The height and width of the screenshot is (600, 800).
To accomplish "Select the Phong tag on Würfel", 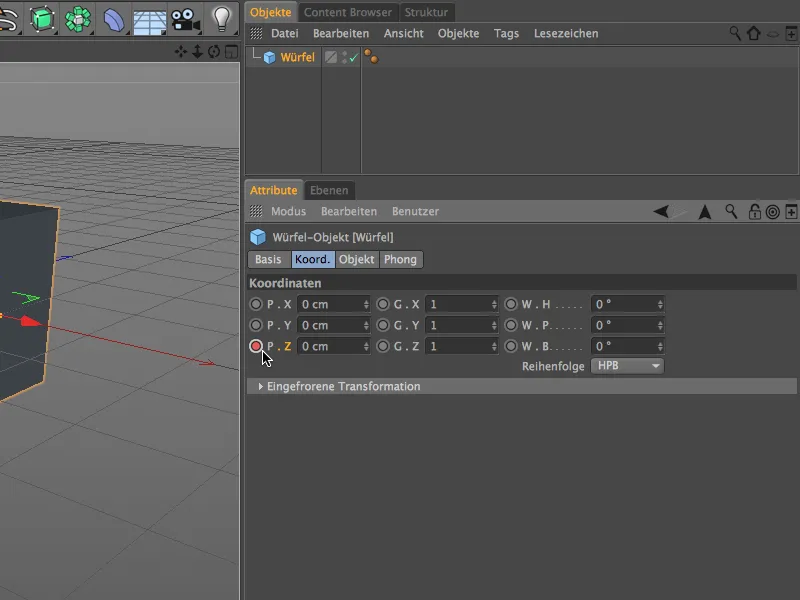I will click(x=371, y=57).
